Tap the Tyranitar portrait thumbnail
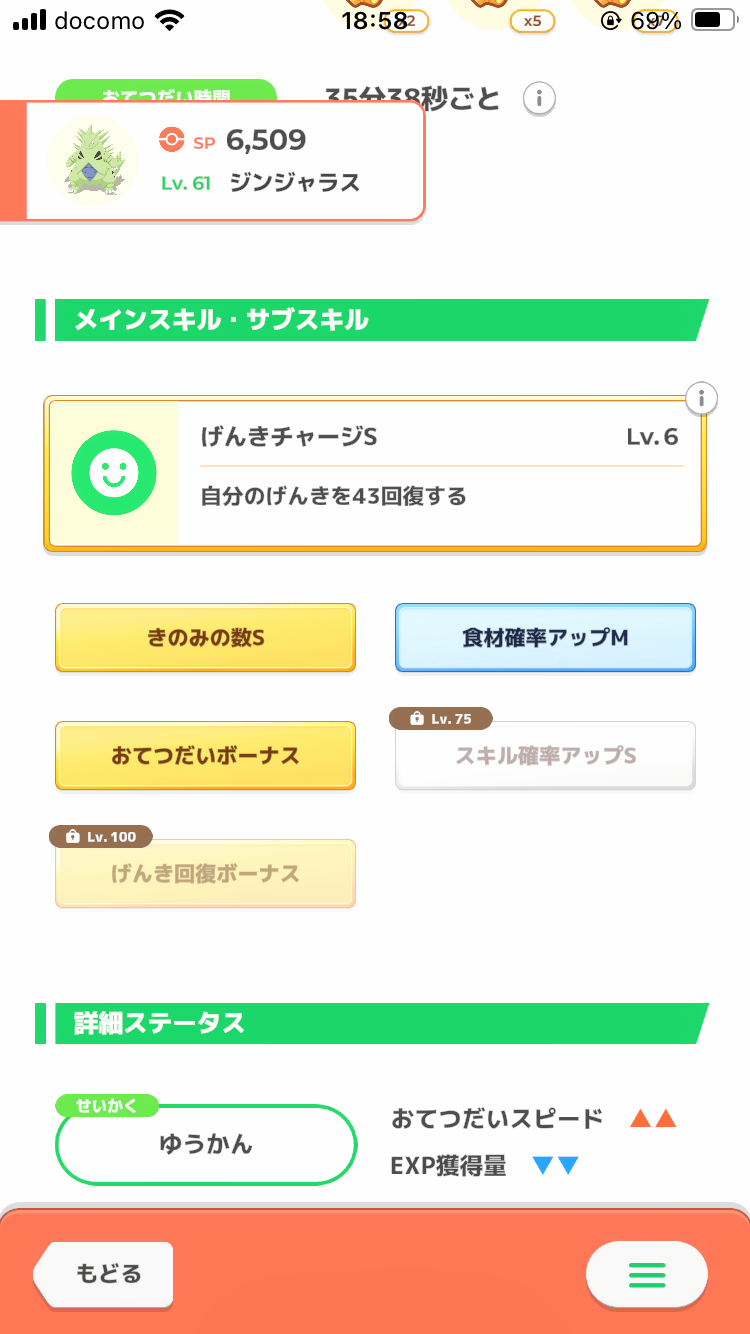This screenshot has width=750, height=1334. click(93, 160)
